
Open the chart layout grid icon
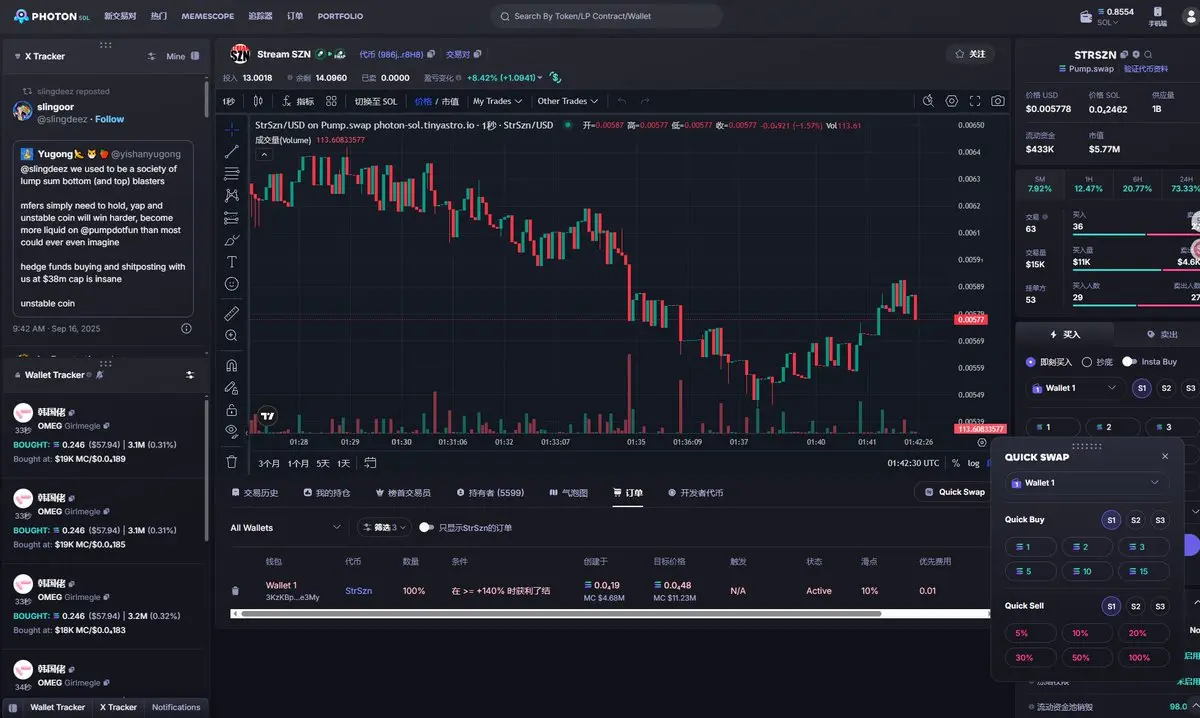332,101
